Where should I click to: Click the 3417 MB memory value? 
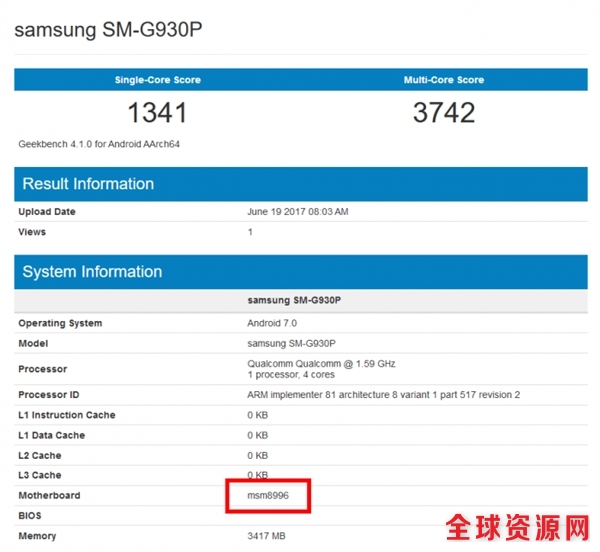point(266,536)
